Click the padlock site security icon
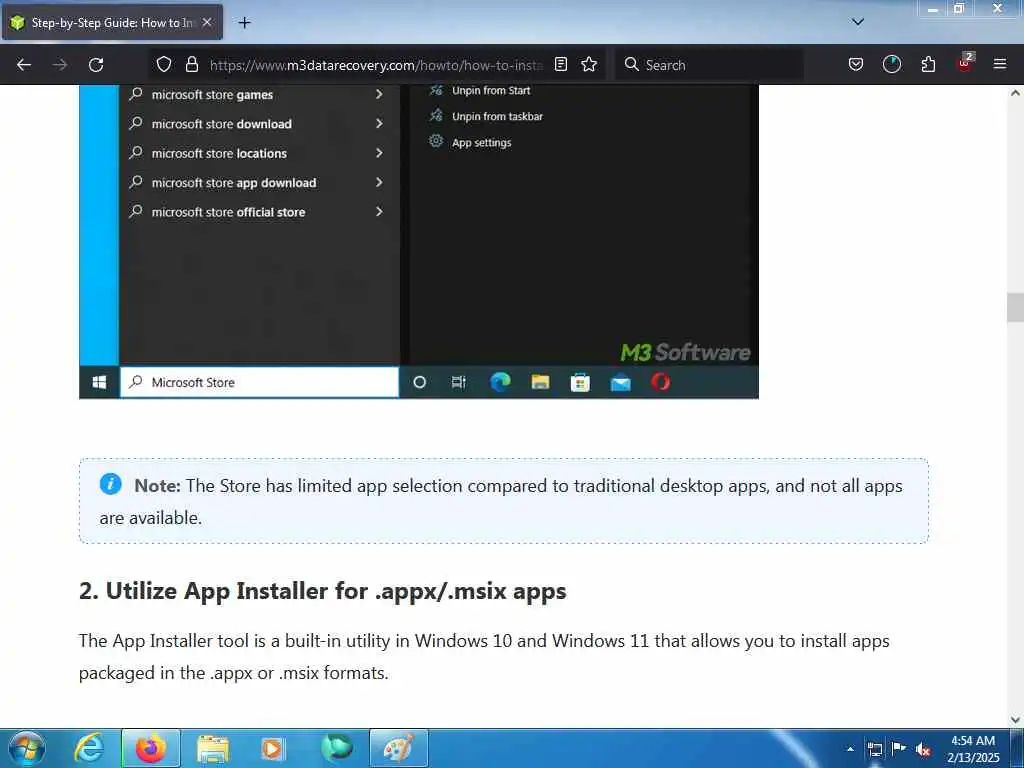The width and height of the screenshot is (1024, 768). coord(191,65)
